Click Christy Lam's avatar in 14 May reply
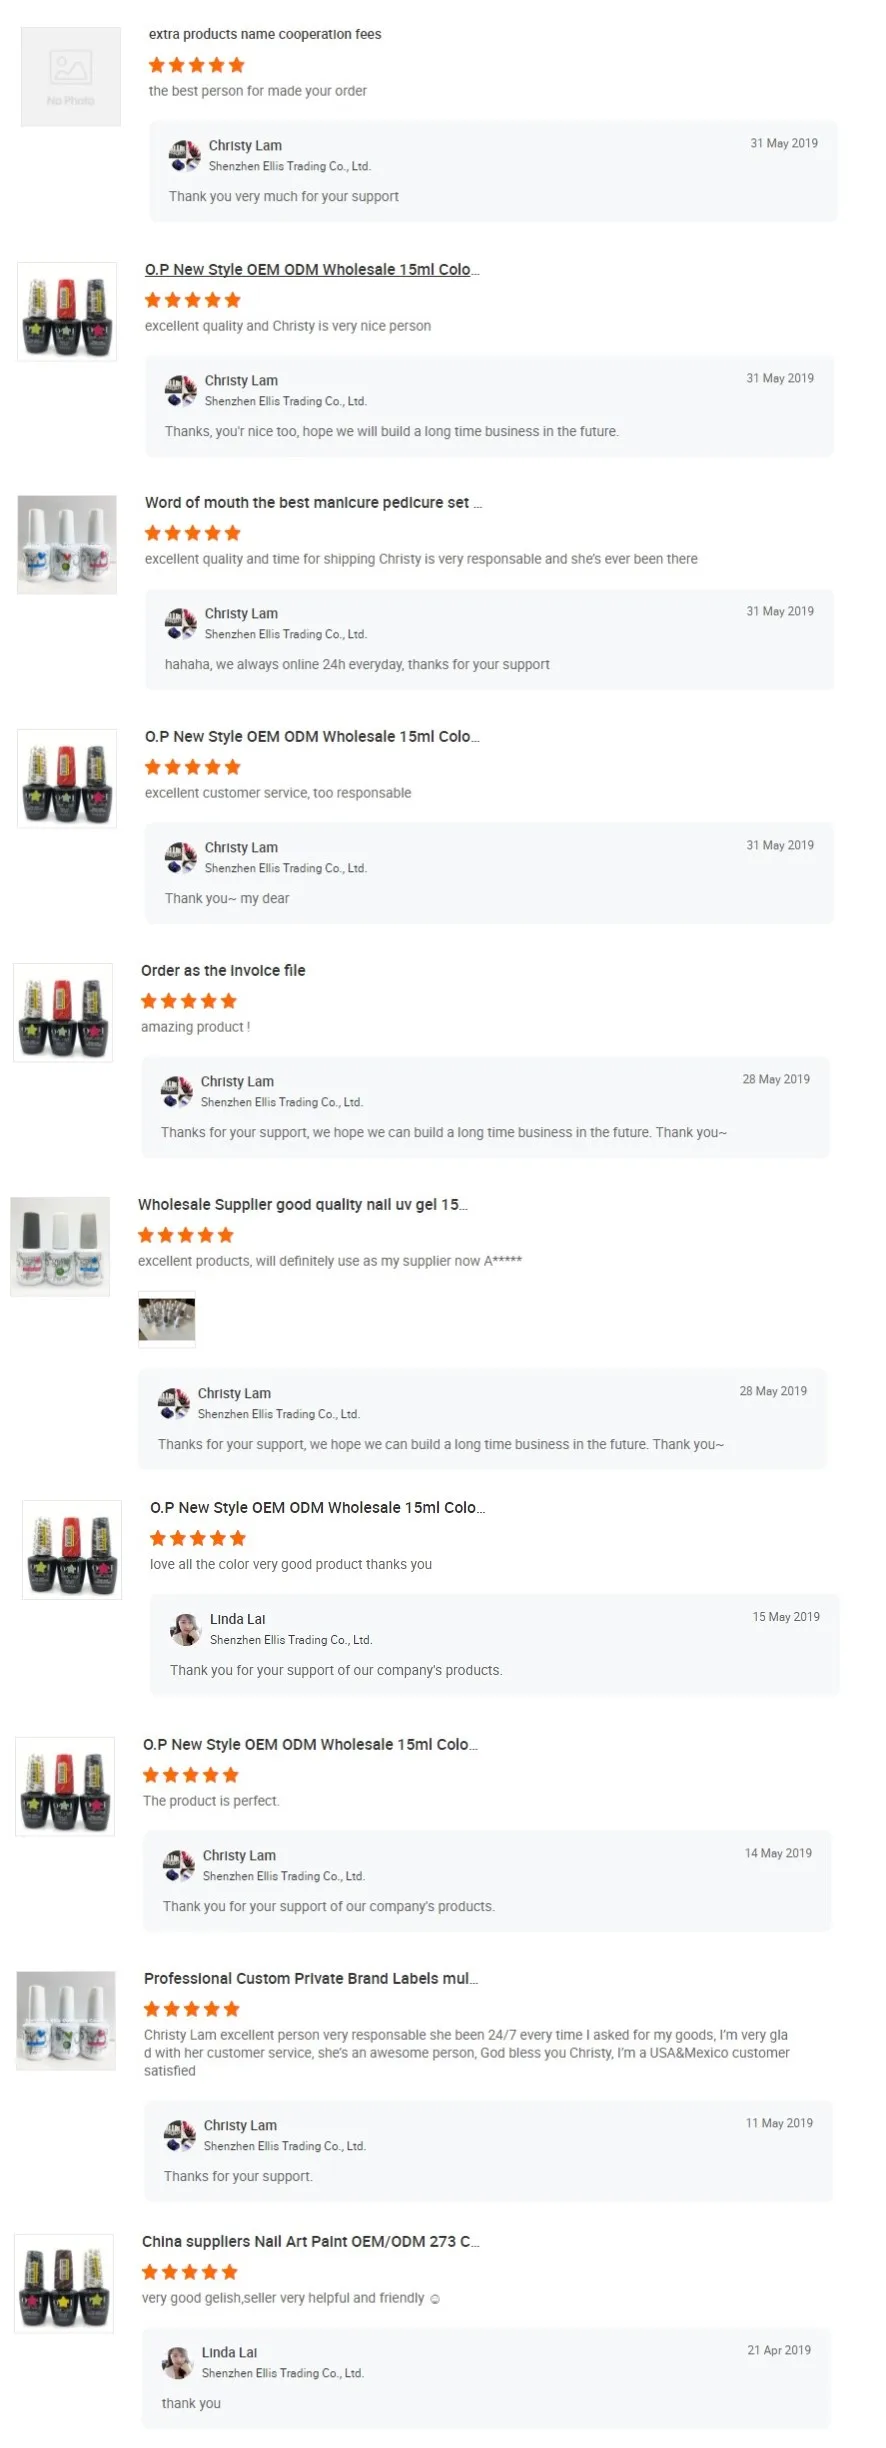 (178, 1865)
